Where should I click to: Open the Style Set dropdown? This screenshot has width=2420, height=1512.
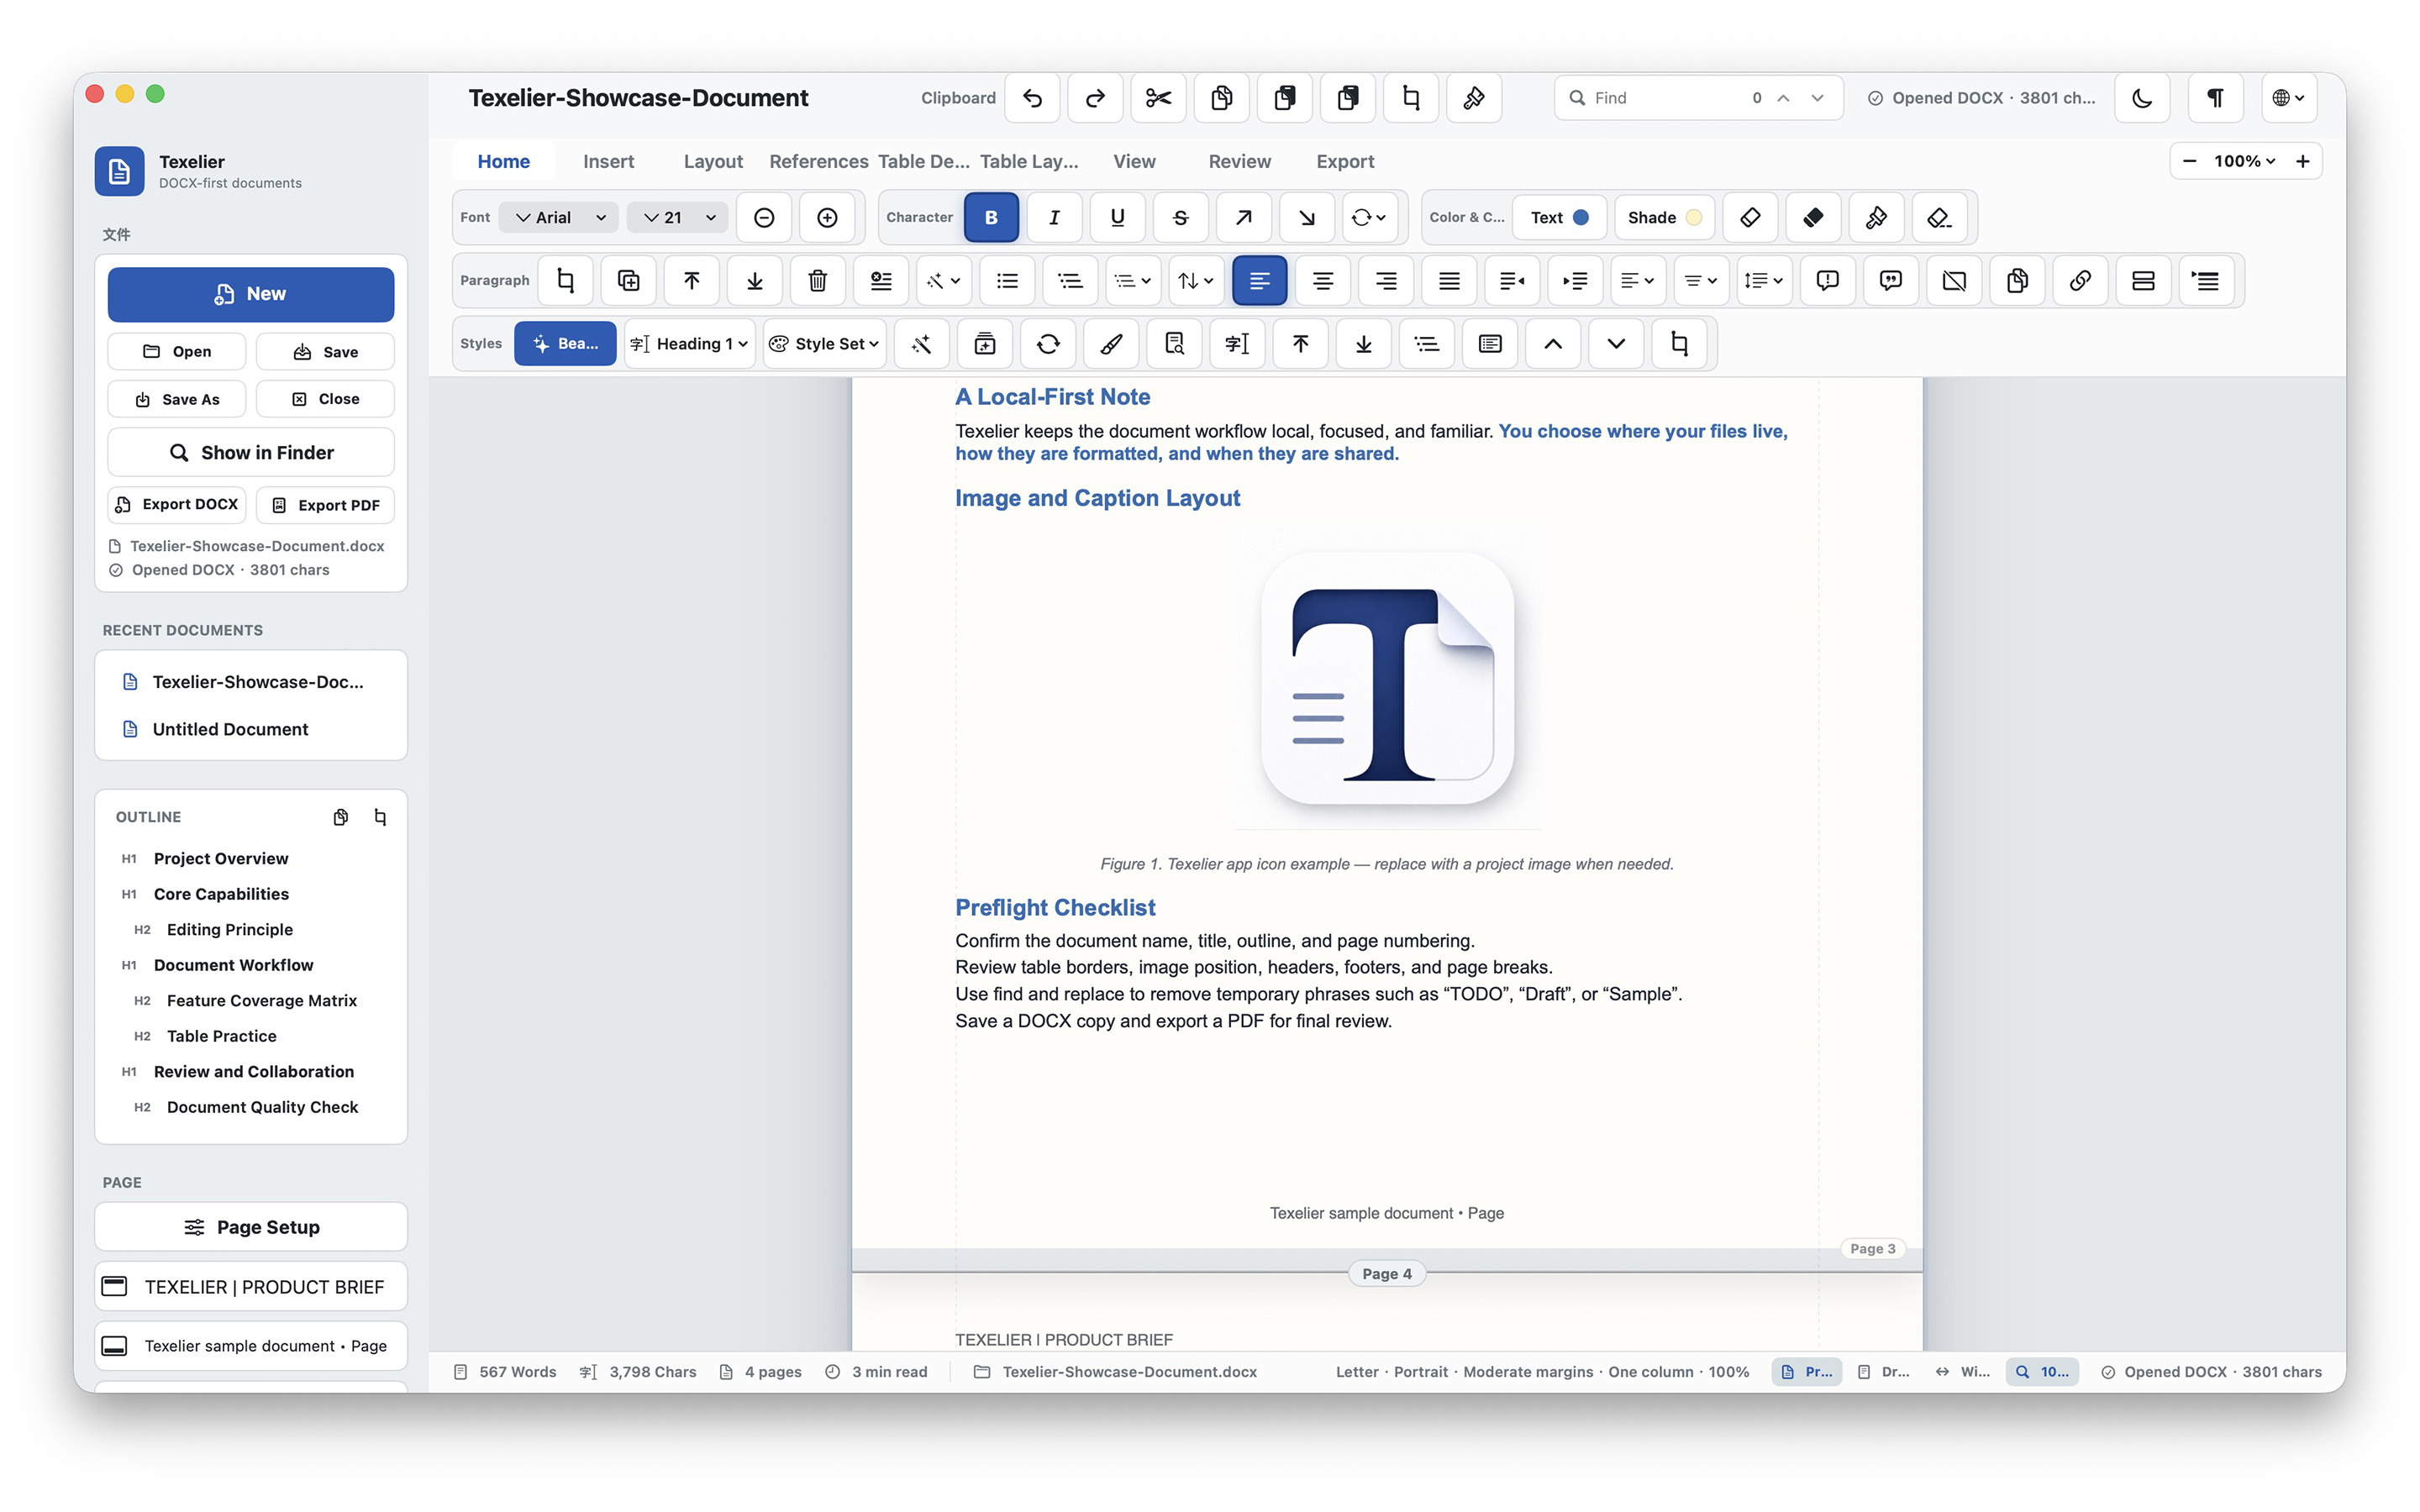point(824,344)
